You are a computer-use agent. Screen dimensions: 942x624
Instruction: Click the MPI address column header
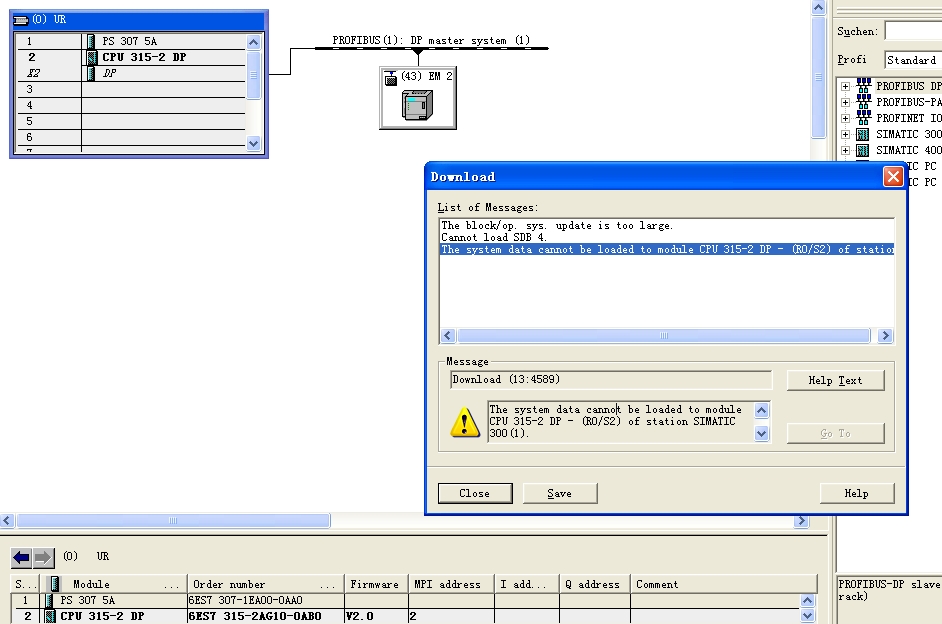(451, 584)
